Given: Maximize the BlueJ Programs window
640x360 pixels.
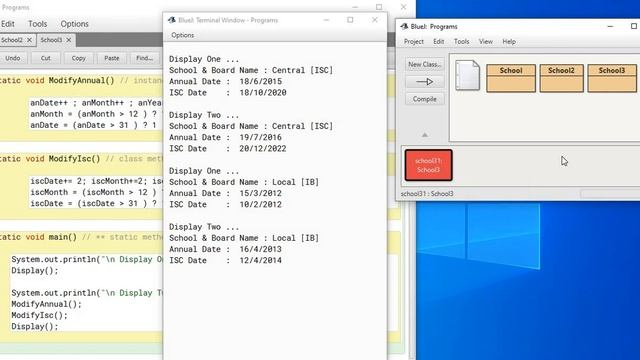Looking at the screenshot, I should (x=633, y=26).
